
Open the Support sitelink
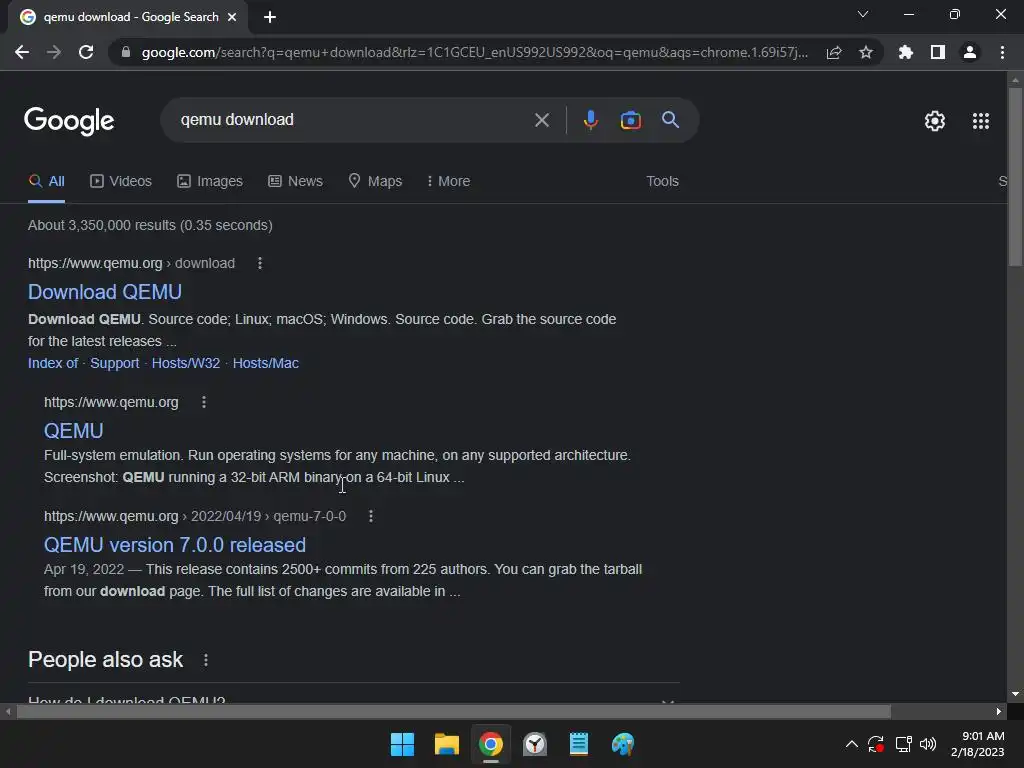pyautogui.click(x=114, y=363)
